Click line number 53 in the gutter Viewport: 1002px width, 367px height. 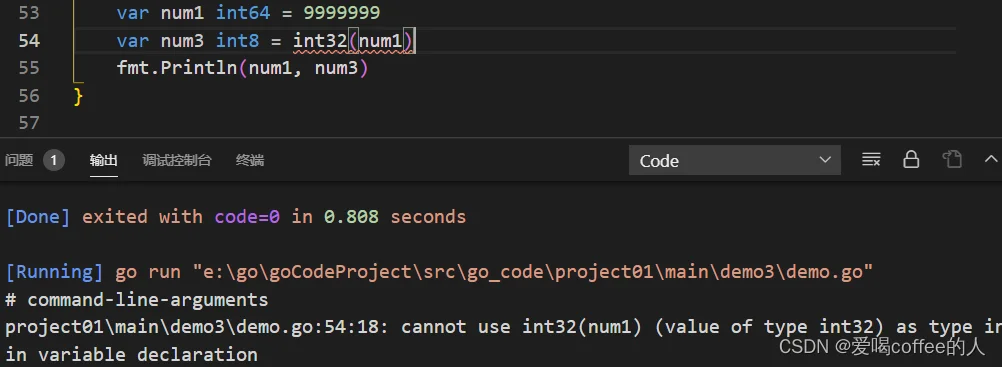(x=29, y=13)
